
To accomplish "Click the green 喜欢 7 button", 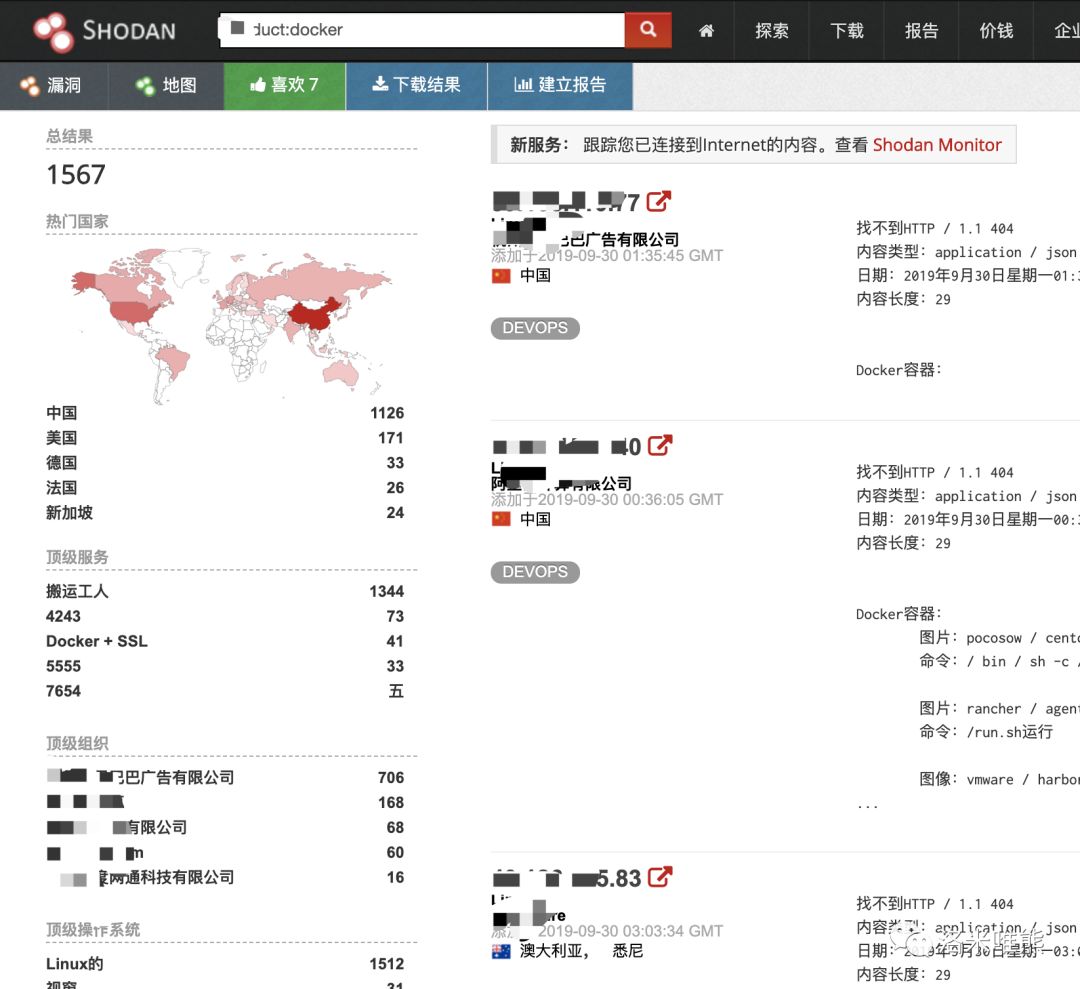I will click(x=284, y=85).
